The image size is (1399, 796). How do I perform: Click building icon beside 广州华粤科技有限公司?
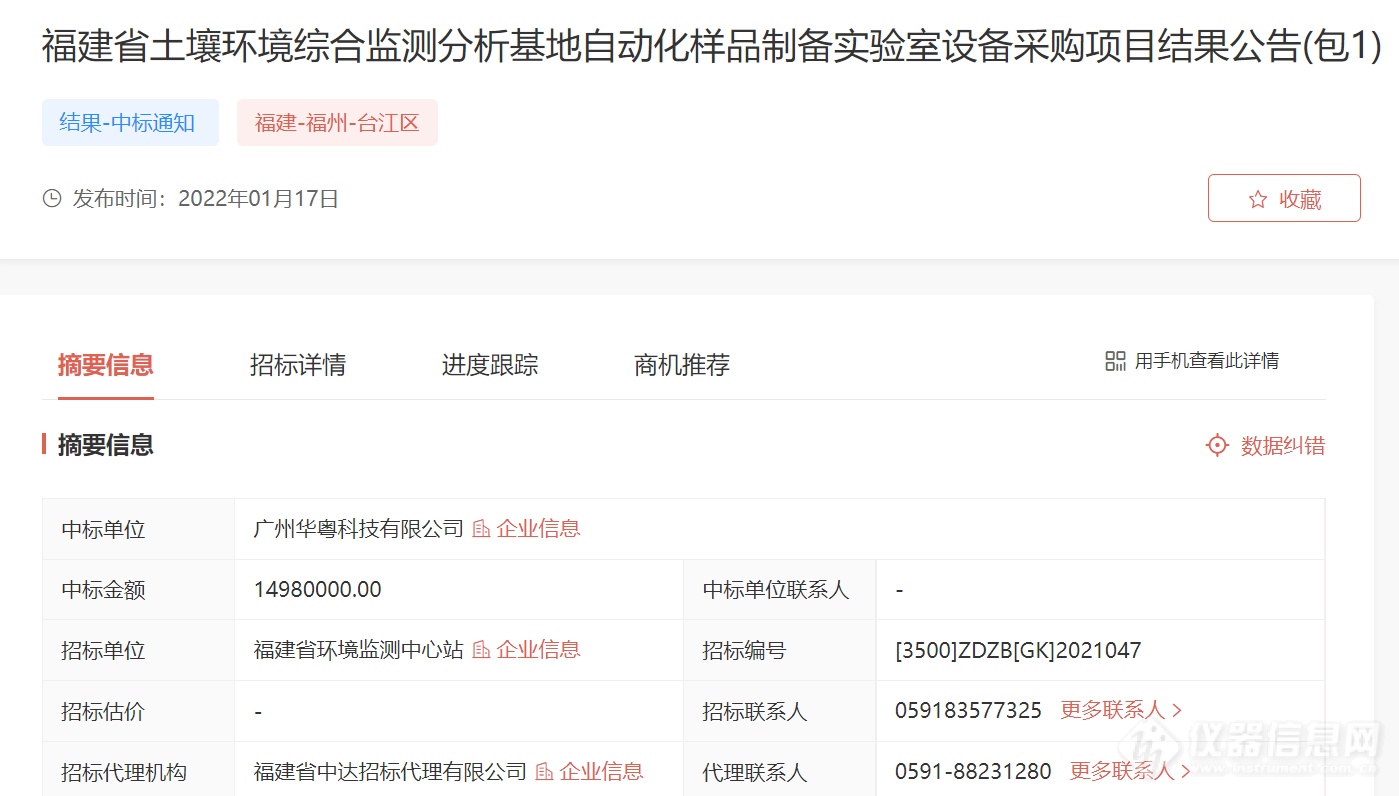pyautogui.click(x=482, y=529)
